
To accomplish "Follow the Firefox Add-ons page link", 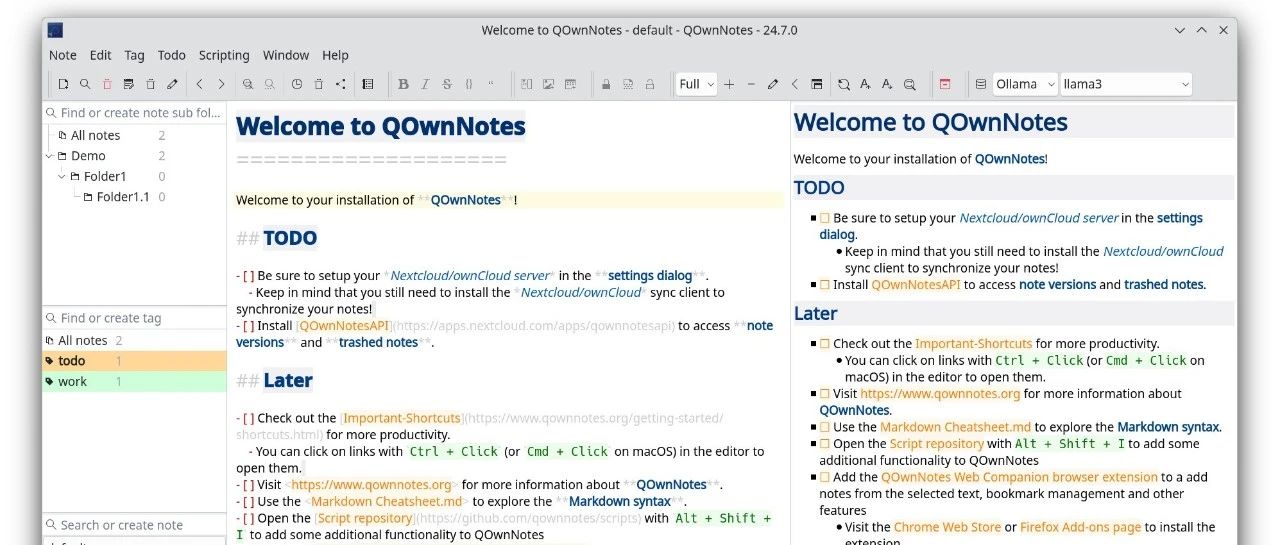I will pos(1082,527).
